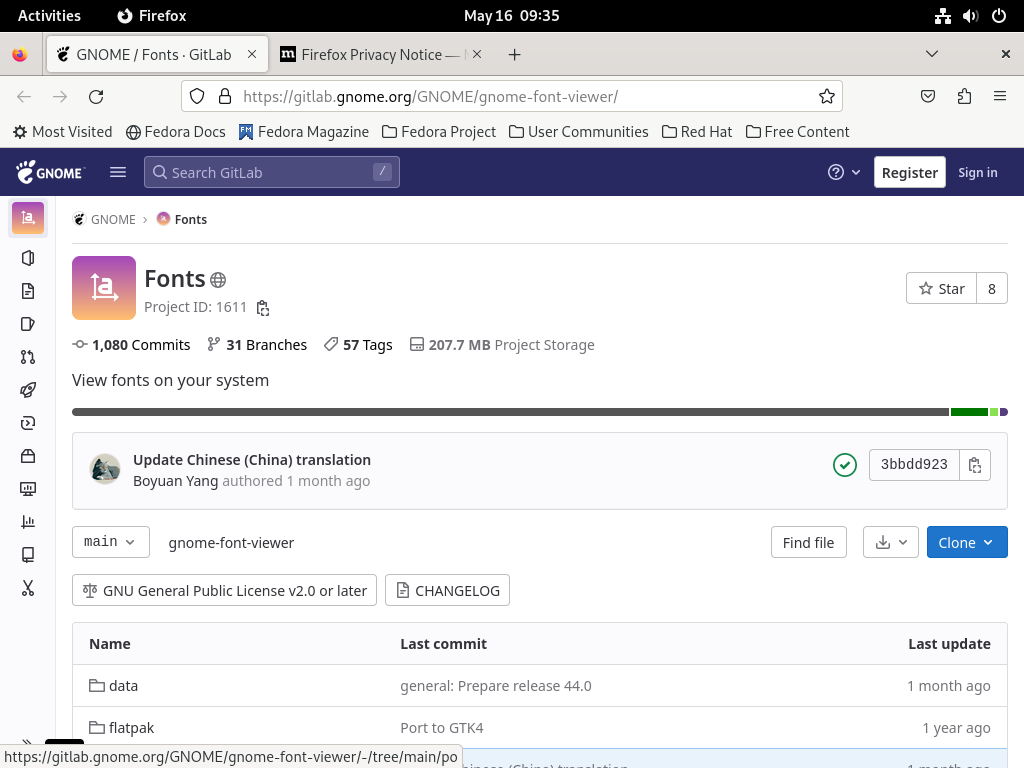Open User Communities bookmark folder
This screenshot has width=1024, height=768.
[x=579, y=132]
